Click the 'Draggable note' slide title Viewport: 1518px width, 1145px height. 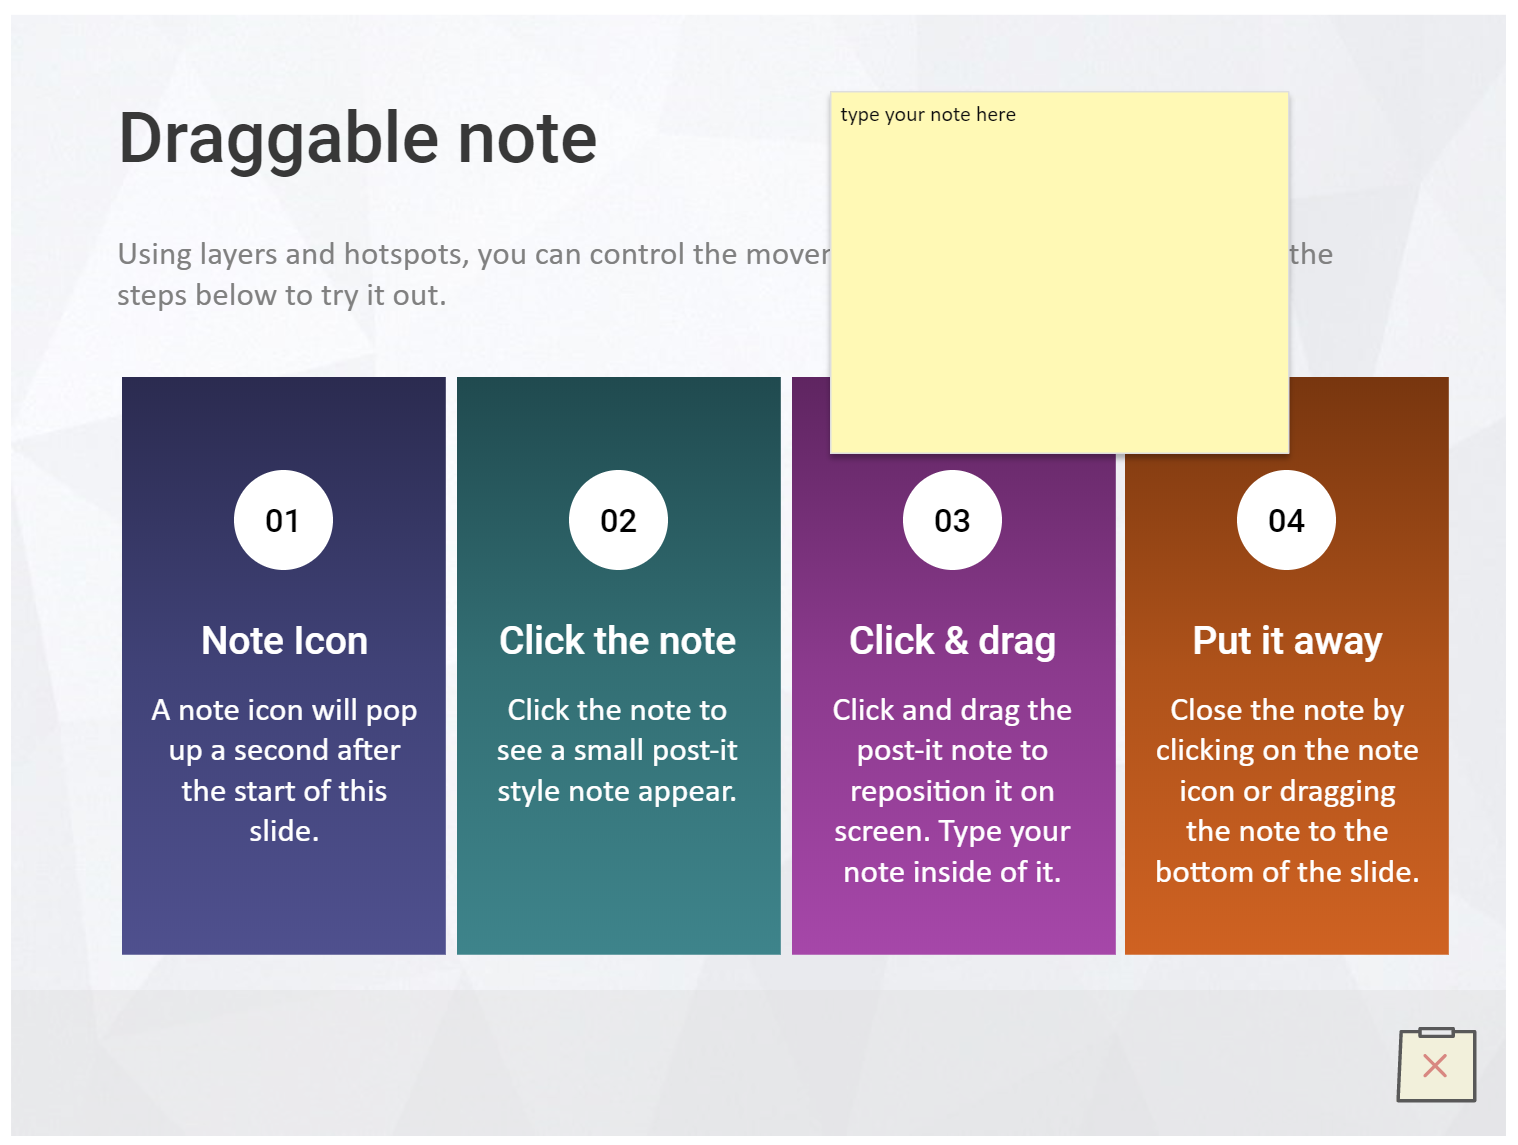(357, 138)
